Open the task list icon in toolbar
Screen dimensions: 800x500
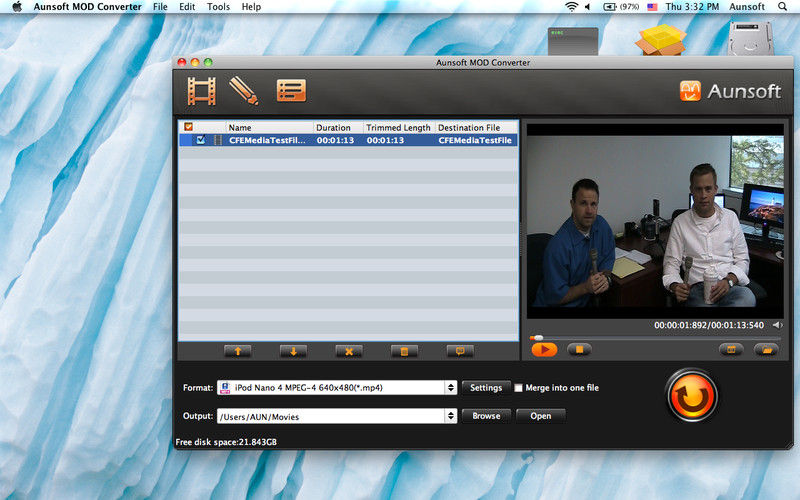[x=291, y=91]
